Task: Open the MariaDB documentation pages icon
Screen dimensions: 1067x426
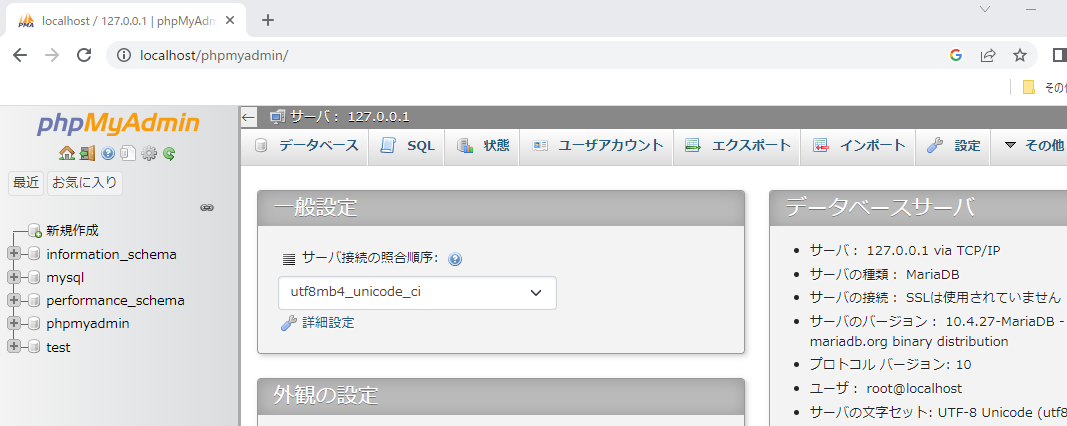Action: point(128,153)
